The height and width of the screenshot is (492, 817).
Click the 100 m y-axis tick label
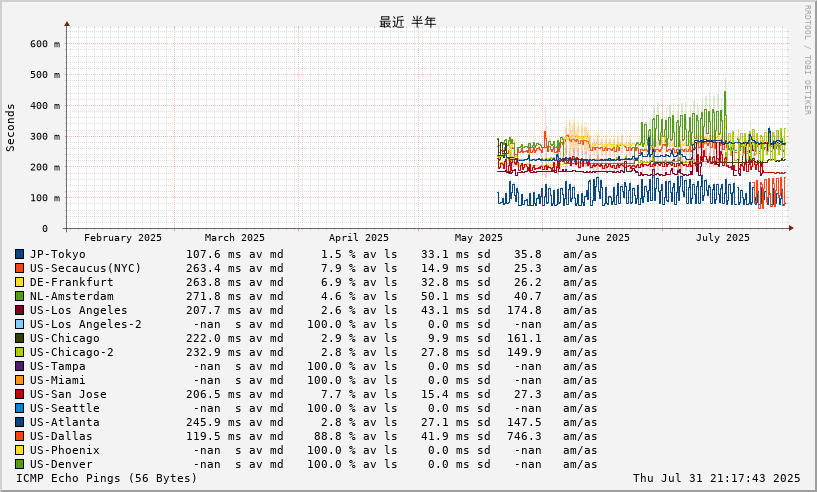click(x=45, y=198)
